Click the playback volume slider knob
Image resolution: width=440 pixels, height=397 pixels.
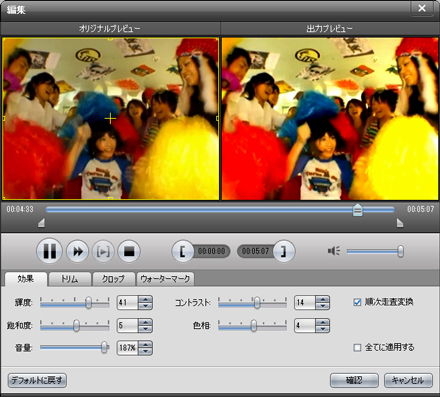pos(401,251)
